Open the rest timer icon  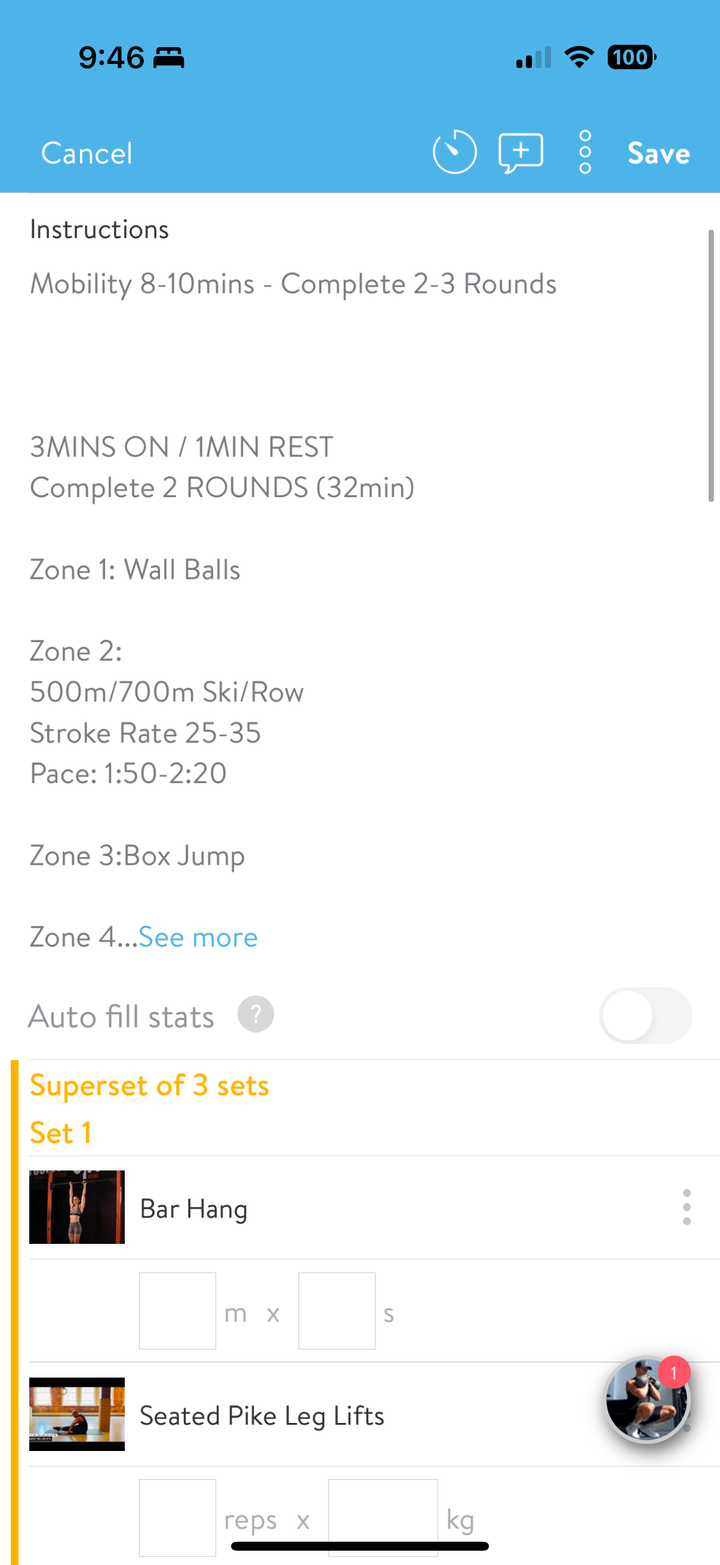pyautogui.click(x=454, y=153)
